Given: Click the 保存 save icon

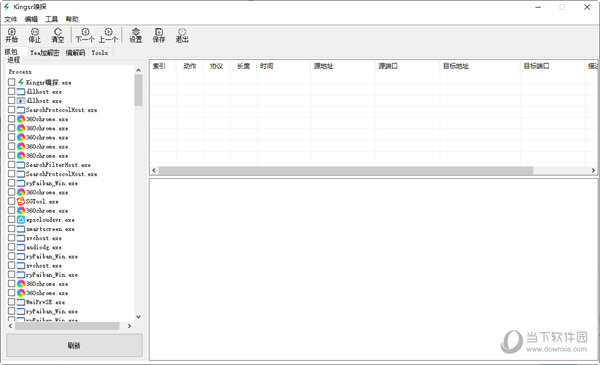Looking at the screenshot, I should click(159, 35).
